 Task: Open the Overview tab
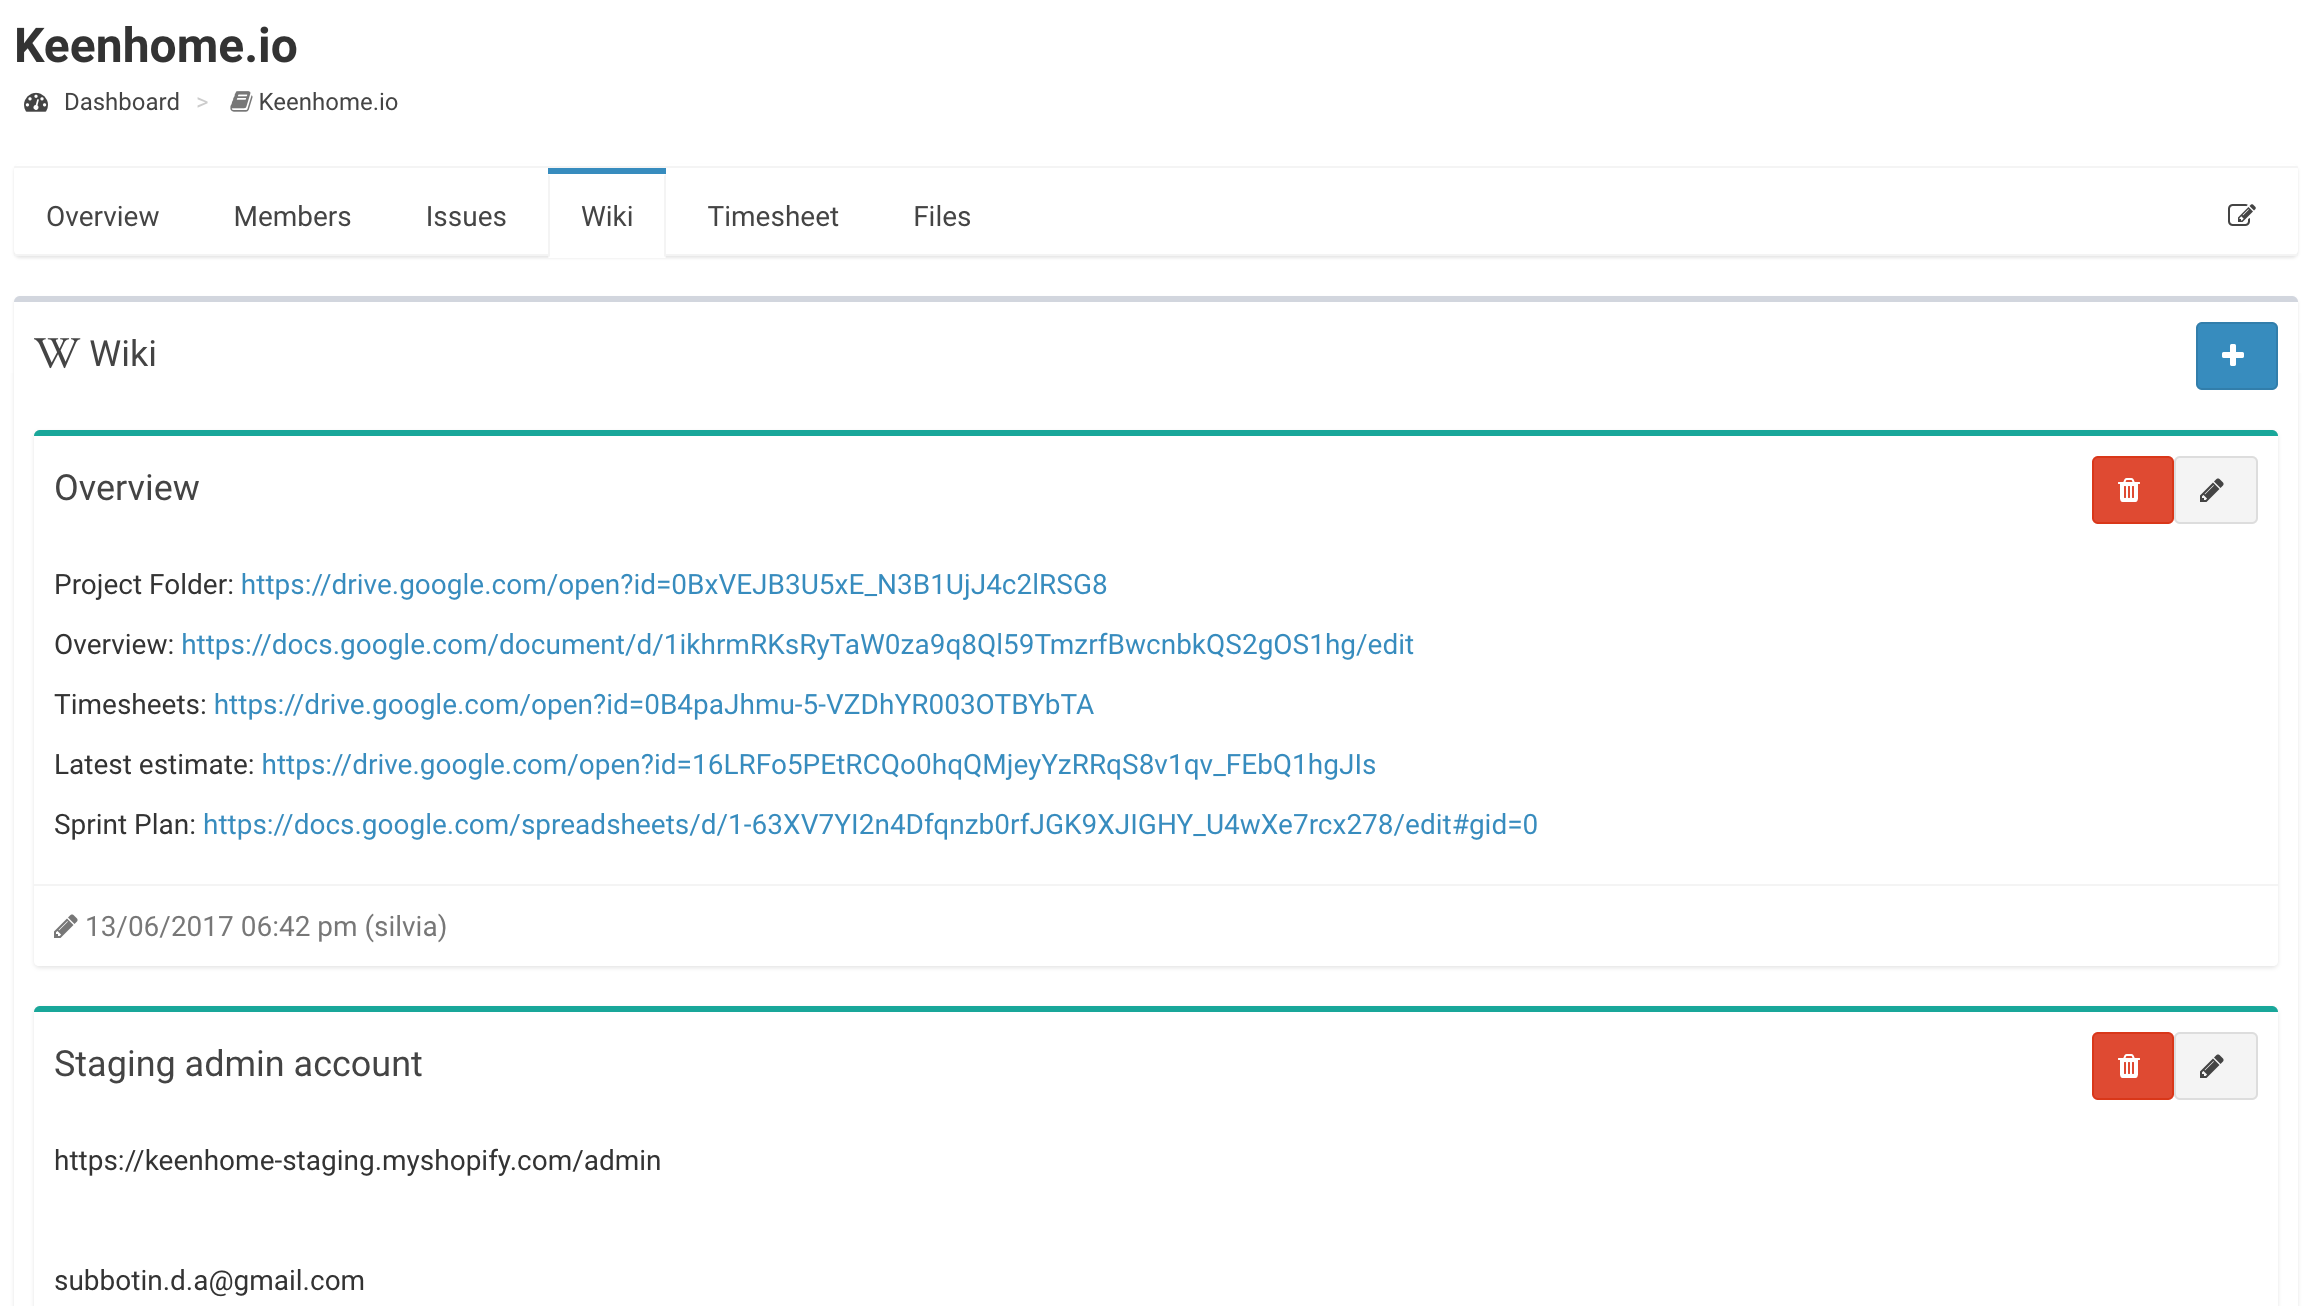[103, 216]
